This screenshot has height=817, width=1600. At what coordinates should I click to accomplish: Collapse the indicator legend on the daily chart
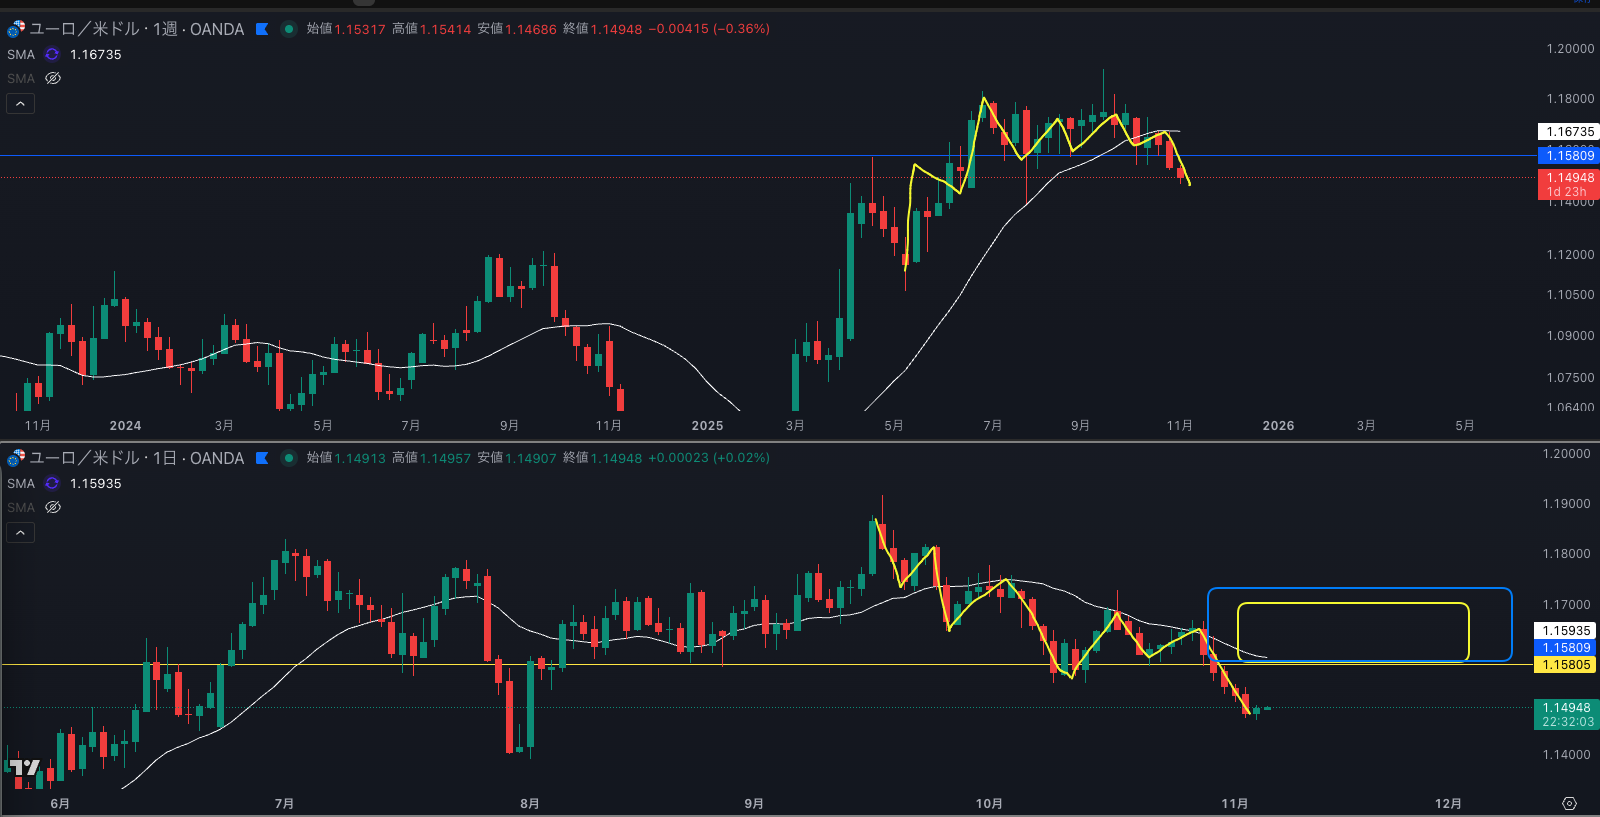click(21, 532)
